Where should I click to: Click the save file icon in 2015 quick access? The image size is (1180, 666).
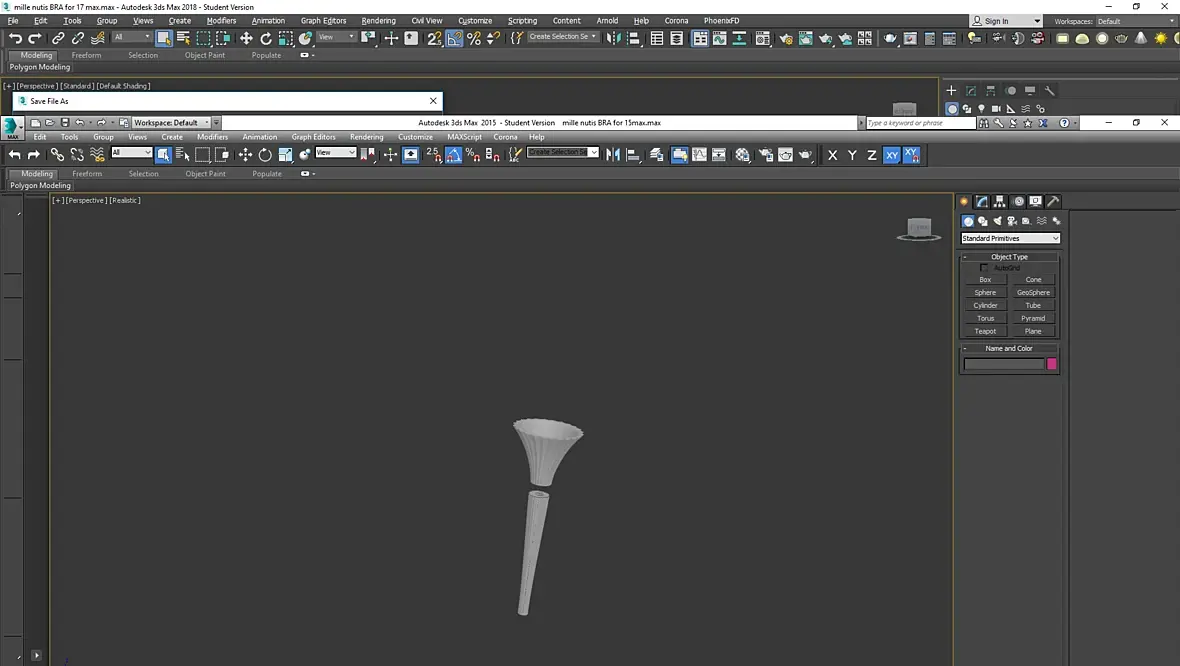click(65, 123)
